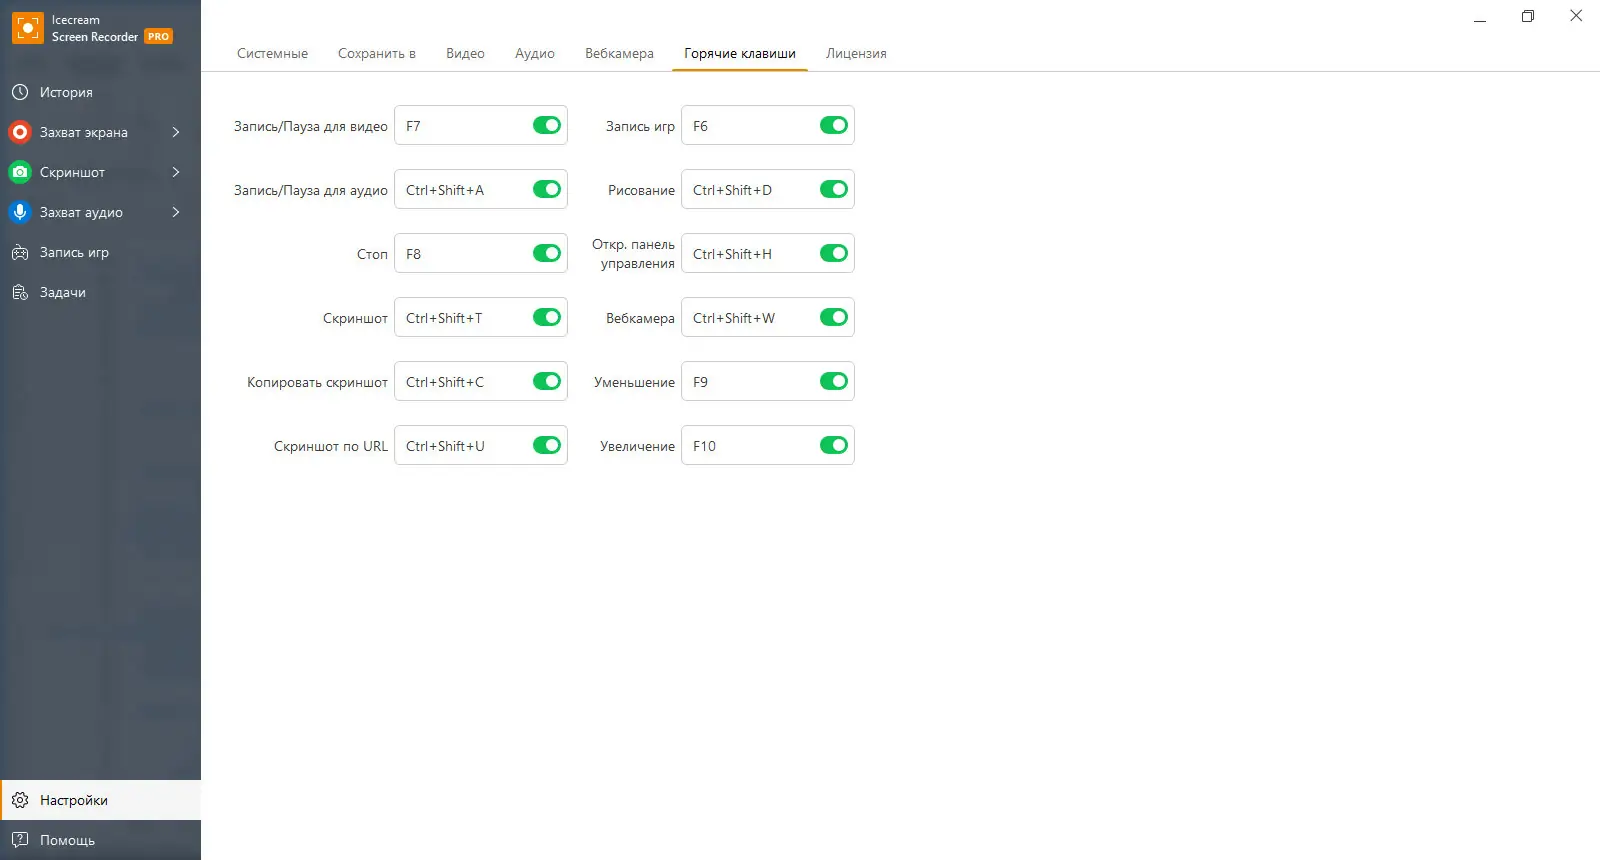This screenshot has width=1600, height=860.
Task: Click the Копировать скриншот label
Action: (x=317, y=382)
